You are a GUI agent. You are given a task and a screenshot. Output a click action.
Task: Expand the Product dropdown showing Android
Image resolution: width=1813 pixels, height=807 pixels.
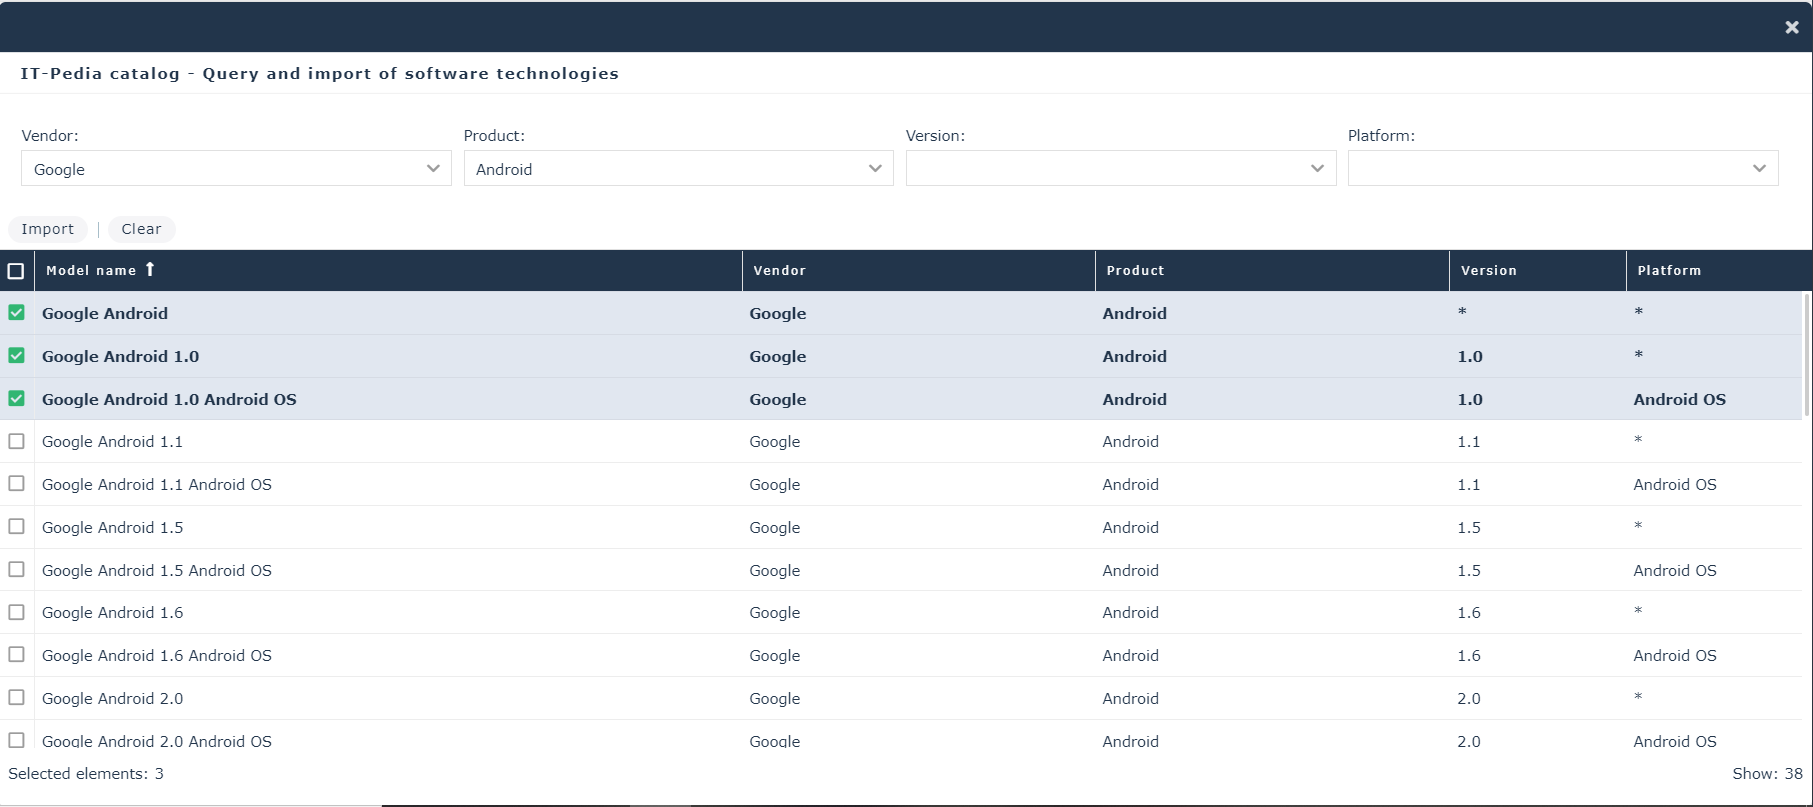[678, 169]
